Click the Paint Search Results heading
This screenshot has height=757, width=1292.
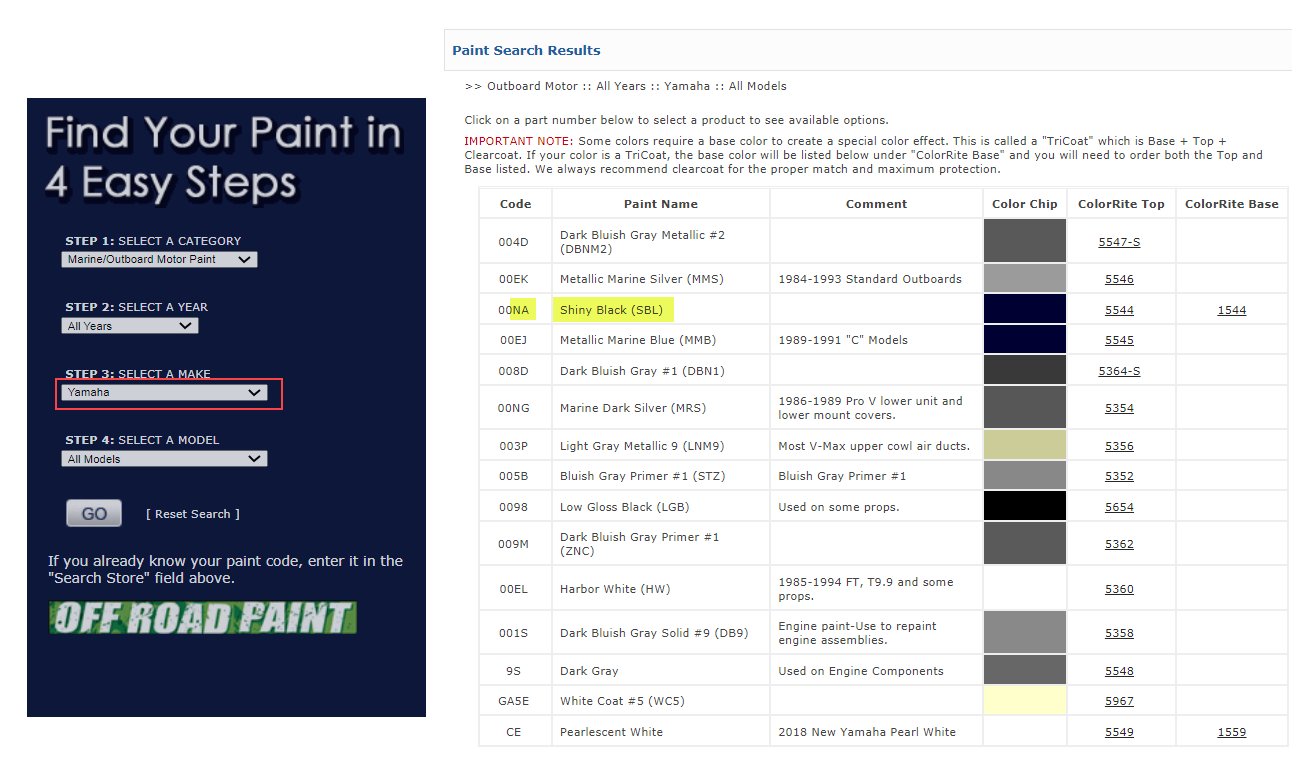526,50
